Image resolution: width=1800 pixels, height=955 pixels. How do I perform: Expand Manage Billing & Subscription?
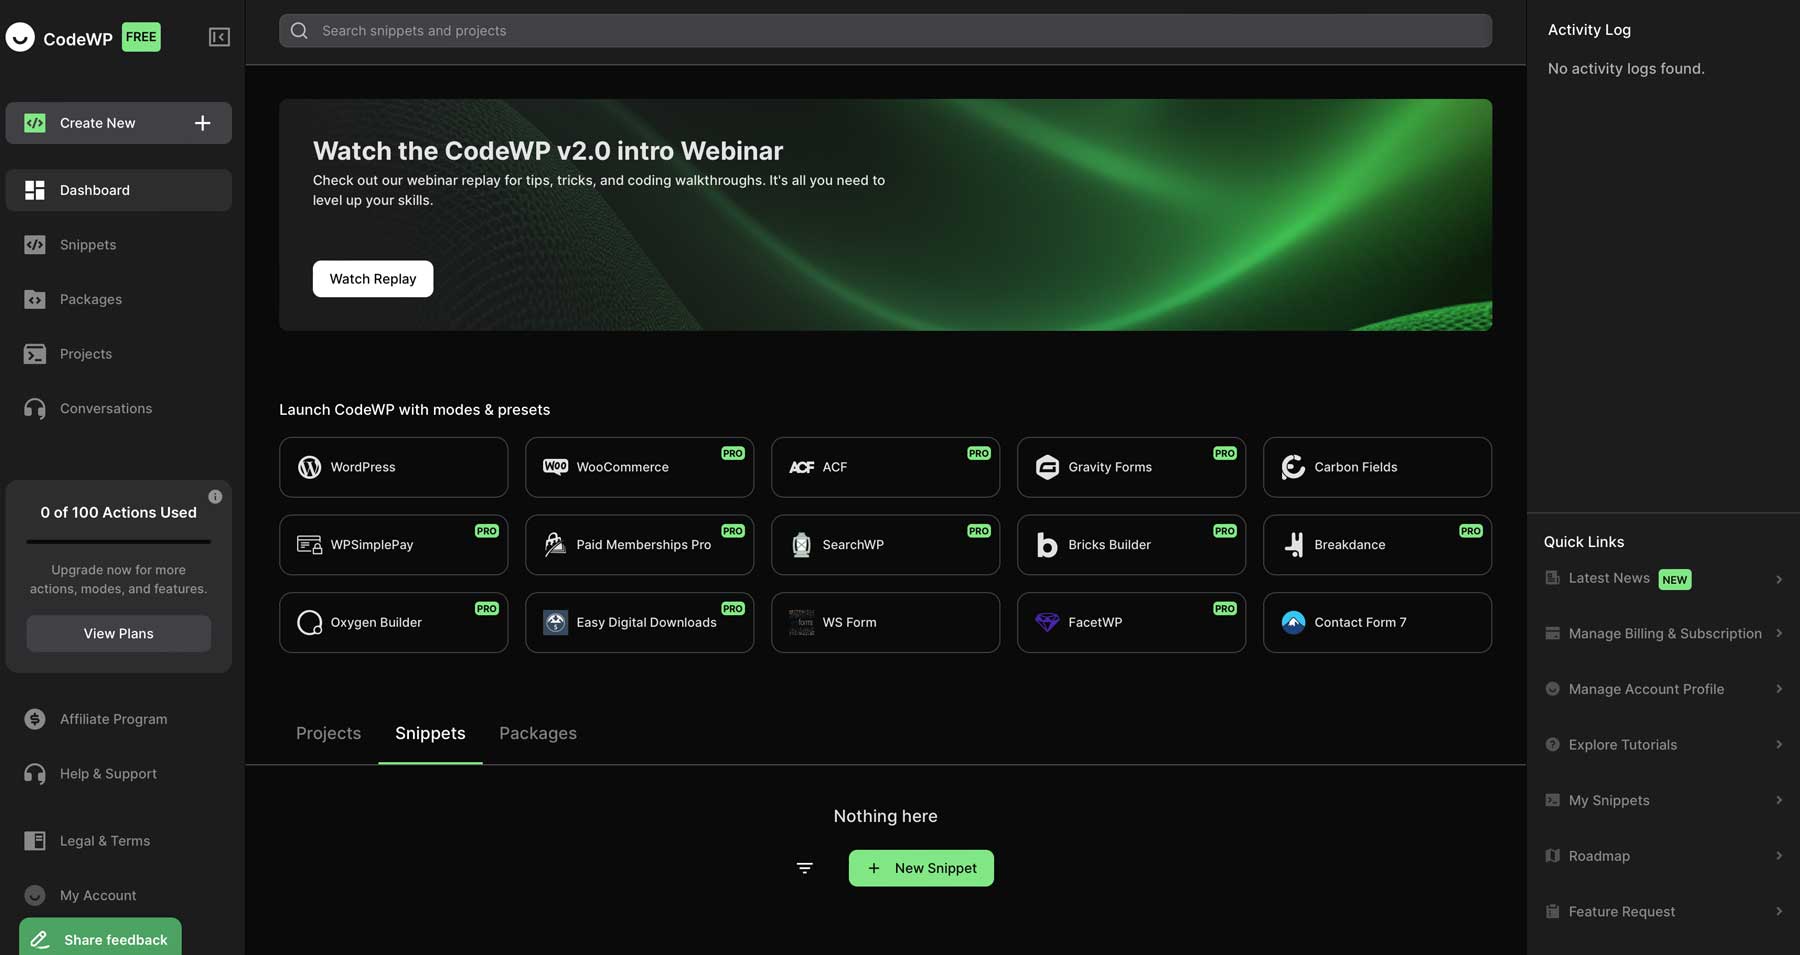coord(1780,633)
